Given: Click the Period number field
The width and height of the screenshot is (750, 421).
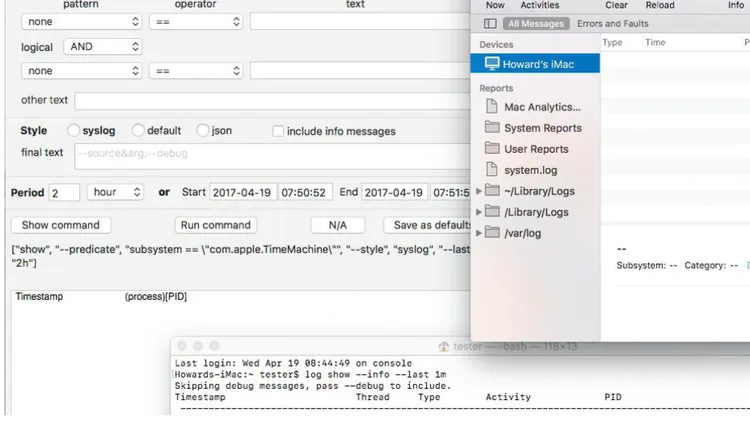Looking at the screenshot, I should click(64, 192).
